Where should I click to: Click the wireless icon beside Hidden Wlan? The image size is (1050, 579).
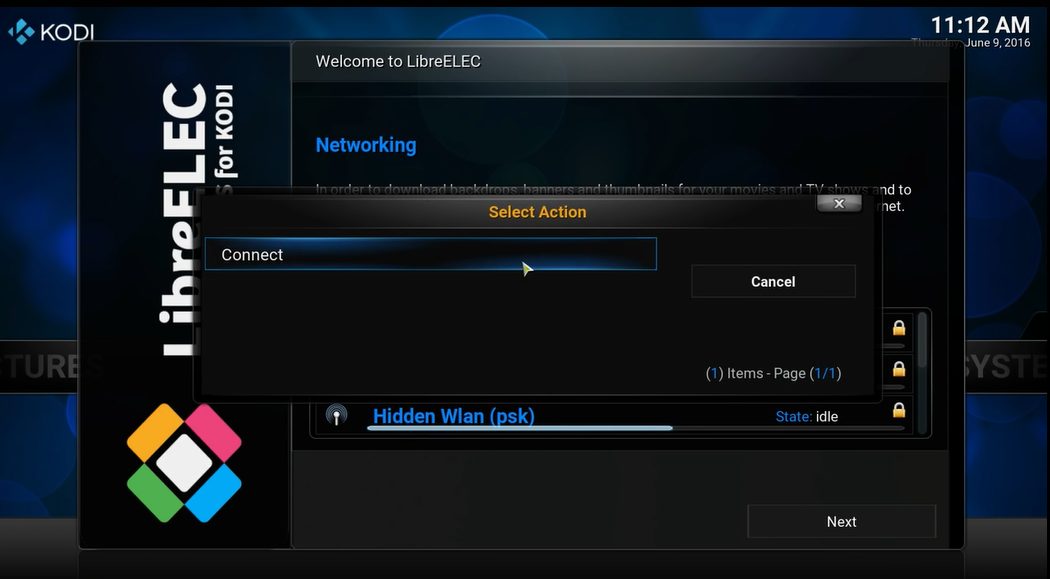click(336, 415)
